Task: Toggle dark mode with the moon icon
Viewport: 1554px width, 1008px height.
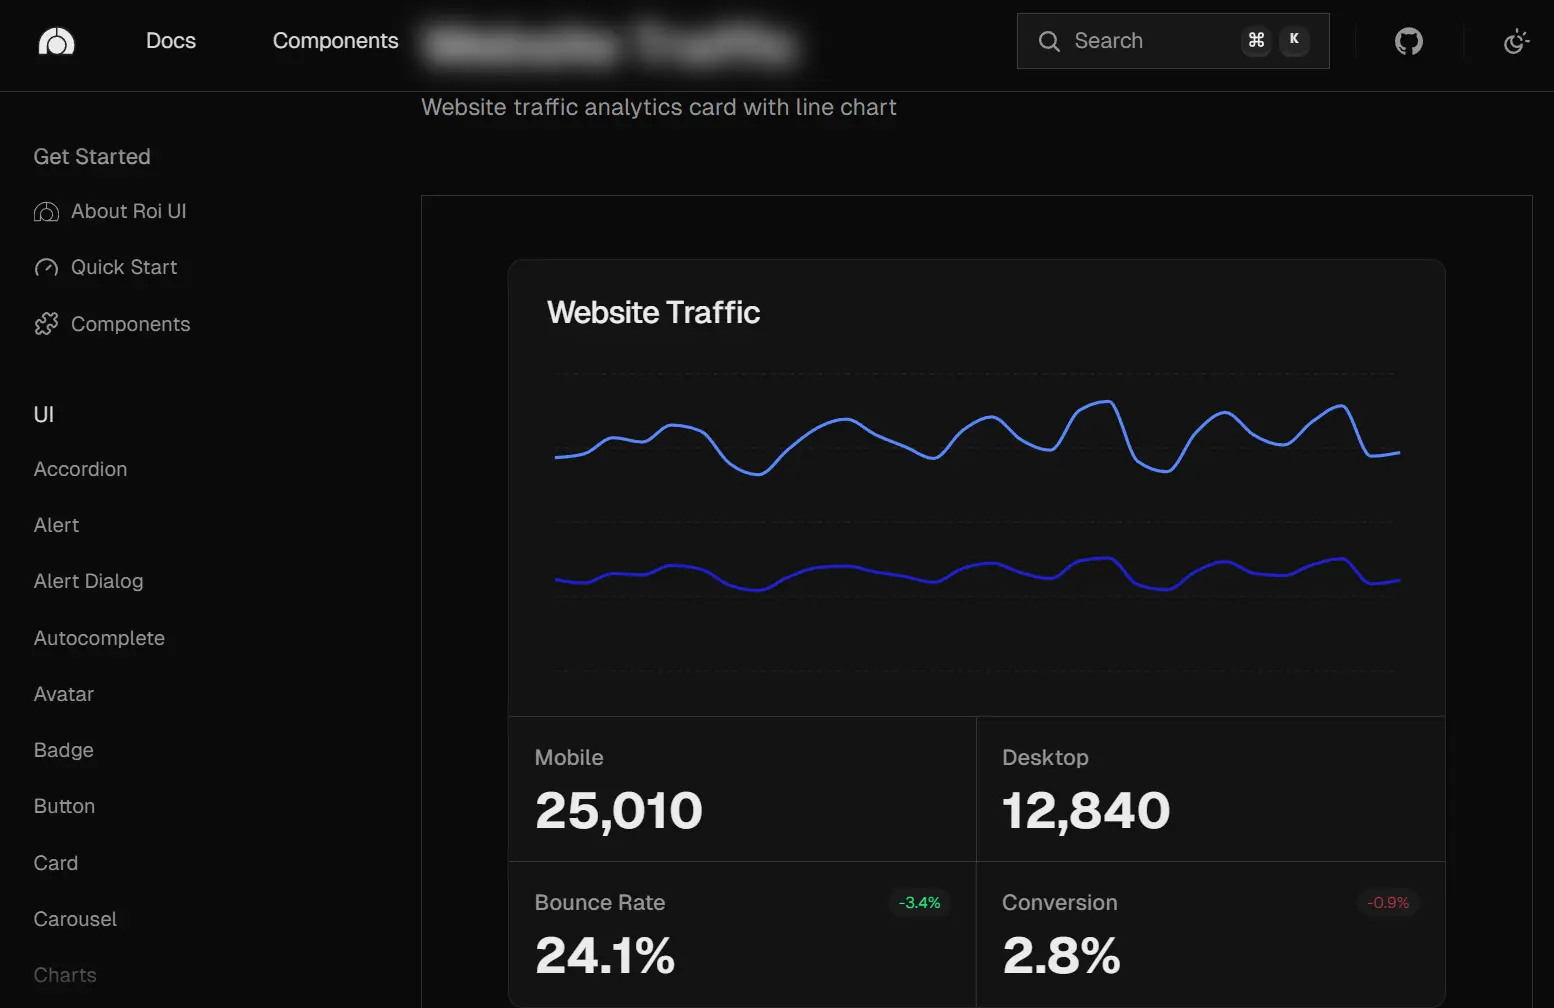Action: coord(1517,41)
